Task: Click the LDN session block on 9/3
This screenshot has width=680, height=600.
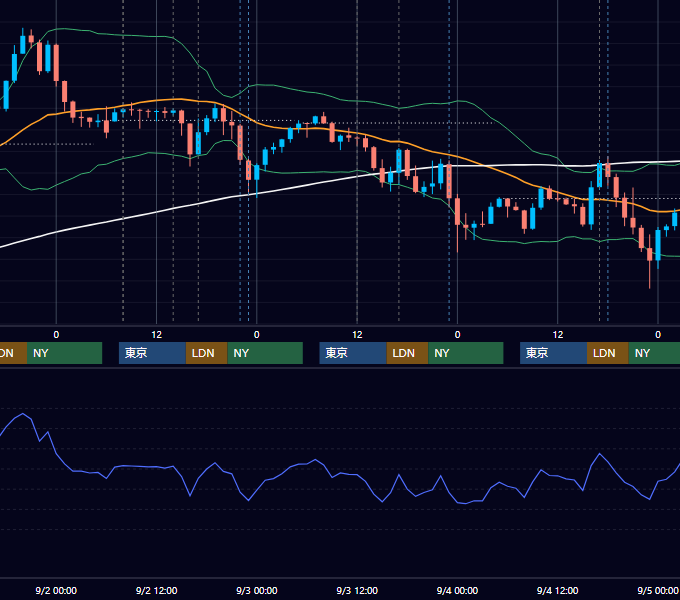Action: (407, 353)
